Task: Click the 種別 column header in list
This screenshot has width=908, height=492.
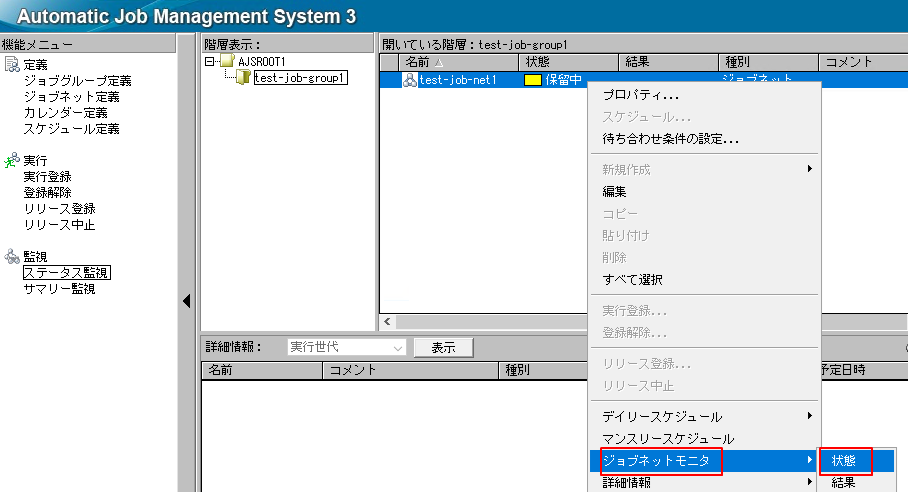Action: (x=768, y=62)
